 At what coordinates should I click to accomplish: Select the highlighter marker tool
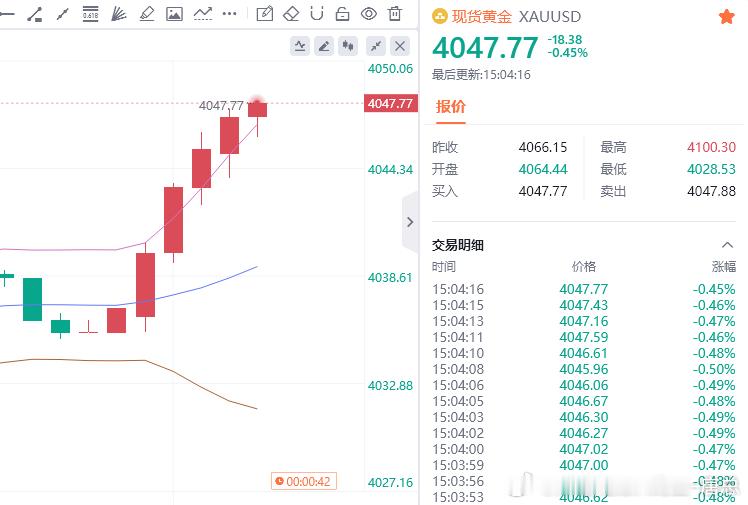point(147,14)
